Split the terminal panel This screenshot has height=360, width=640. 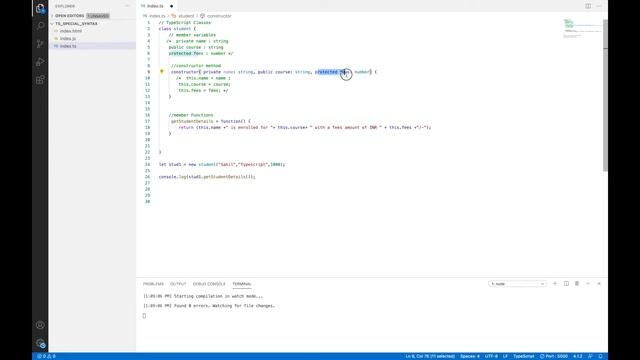(566, 284)
